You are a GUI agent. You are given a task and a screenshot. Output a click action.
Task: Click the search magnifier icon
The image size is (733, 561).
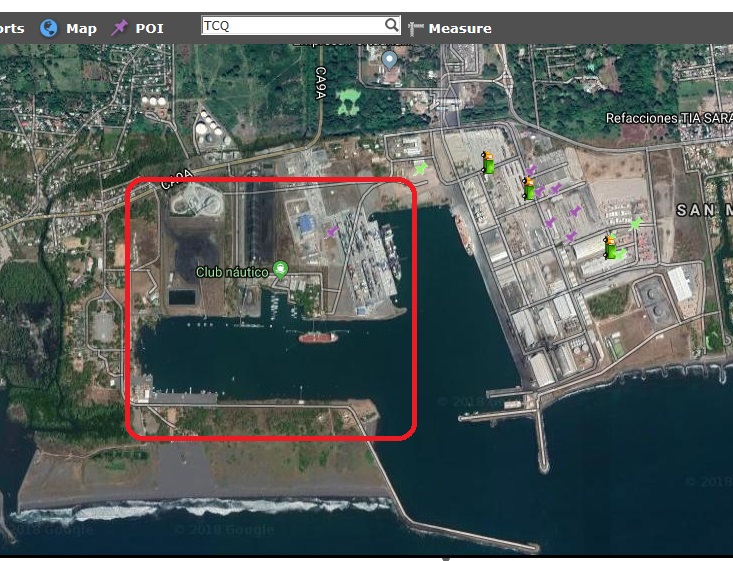[x=391, y=25]
